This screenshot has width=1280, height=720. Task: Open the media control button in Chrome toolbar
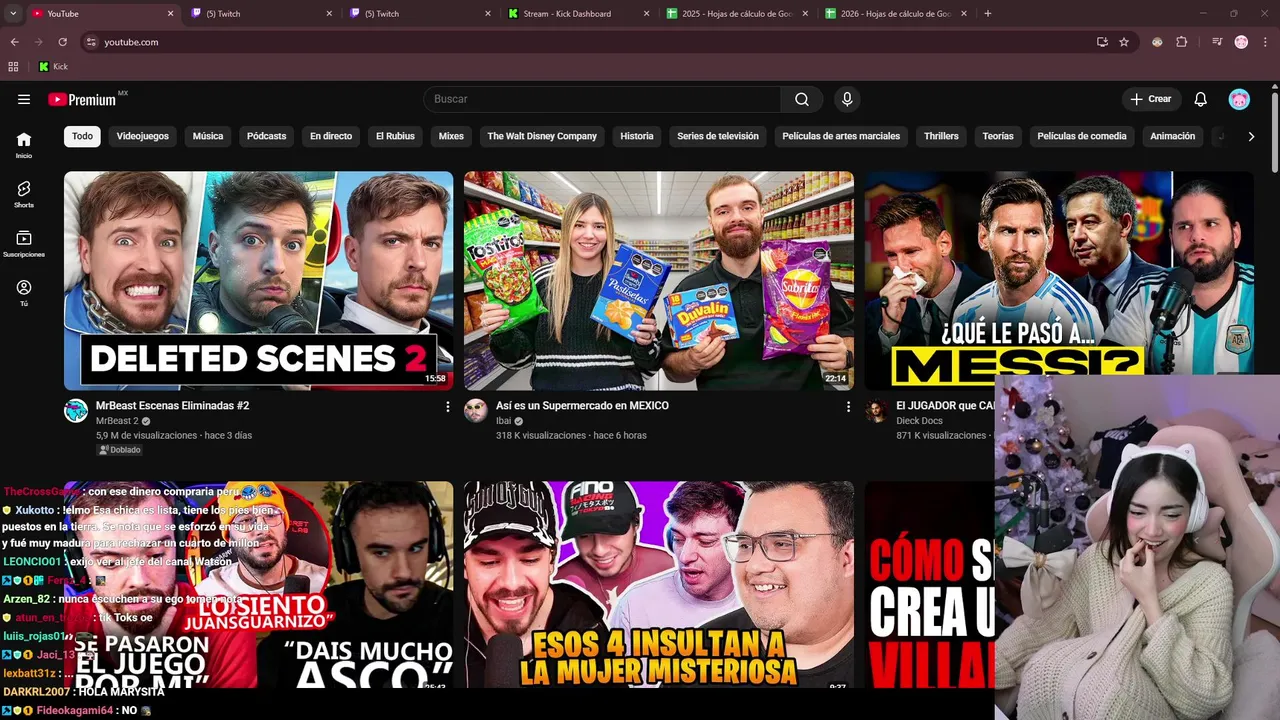point(1217,42)
